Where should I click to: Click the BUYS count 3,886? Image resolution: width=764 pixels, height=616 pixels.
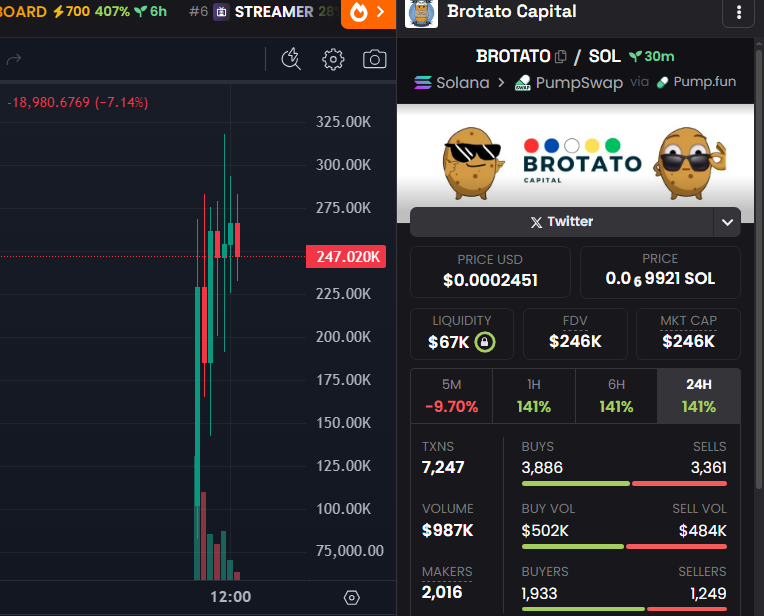pyautogui.click(x=542, y=468)
